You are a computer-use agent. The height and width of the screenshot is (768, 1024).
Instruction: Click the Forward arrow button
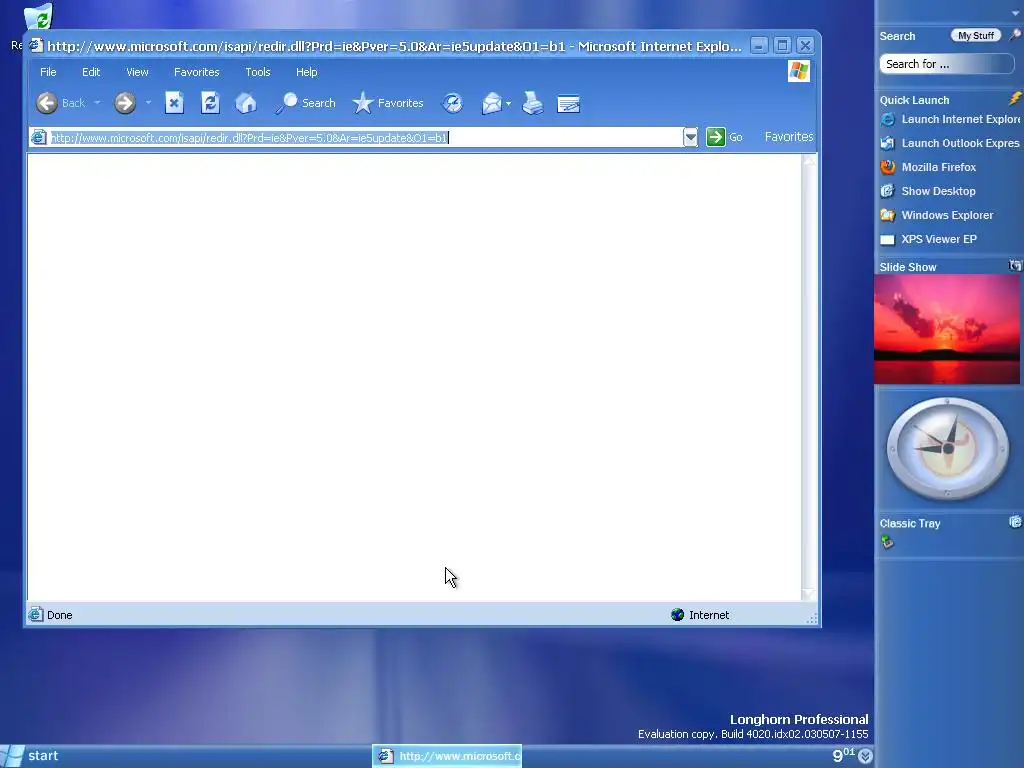click(125, 103)
